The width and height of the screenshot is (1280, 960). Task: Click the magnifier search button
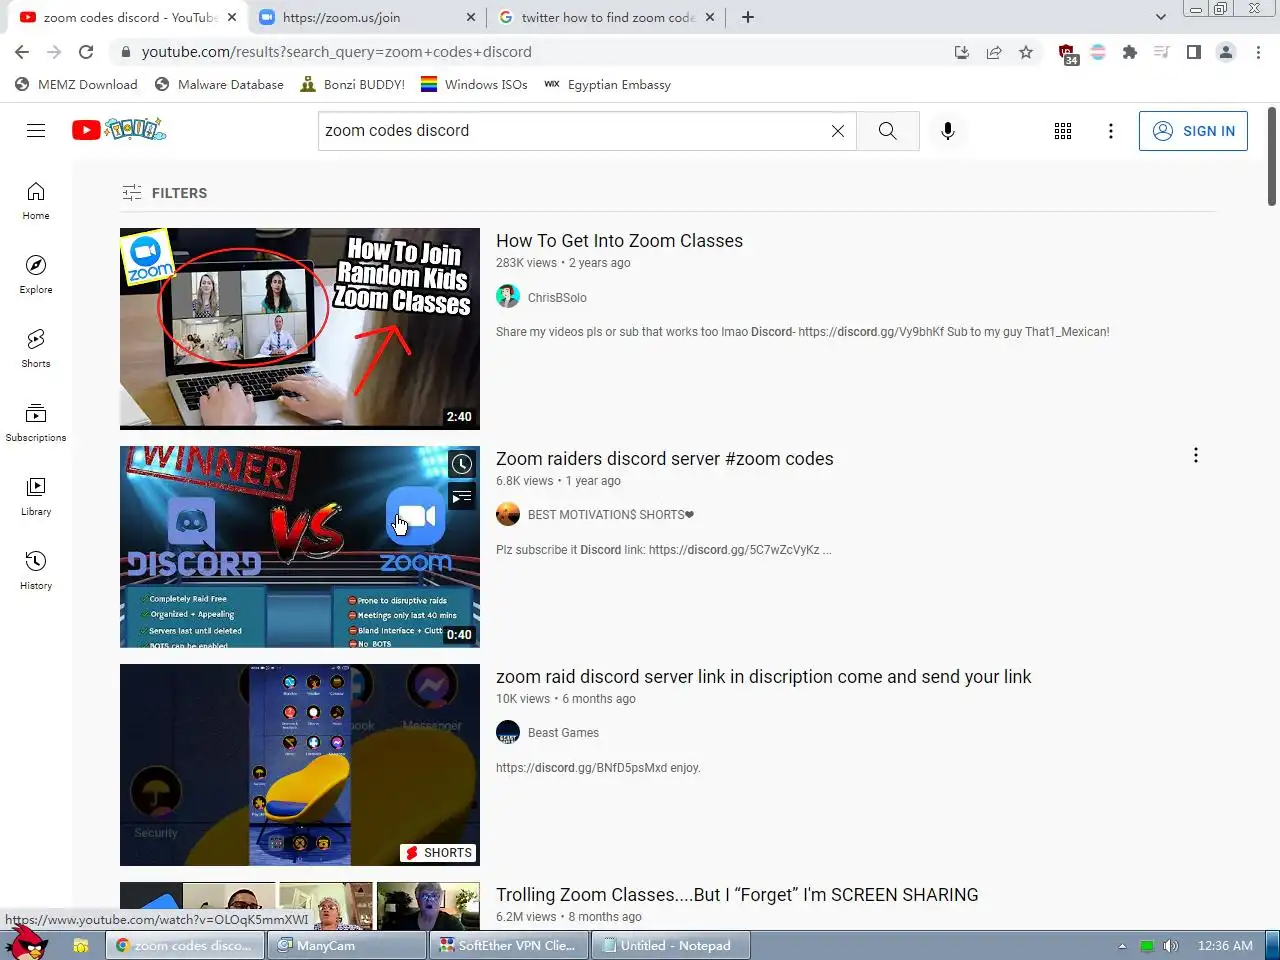[x=888, y=131]
